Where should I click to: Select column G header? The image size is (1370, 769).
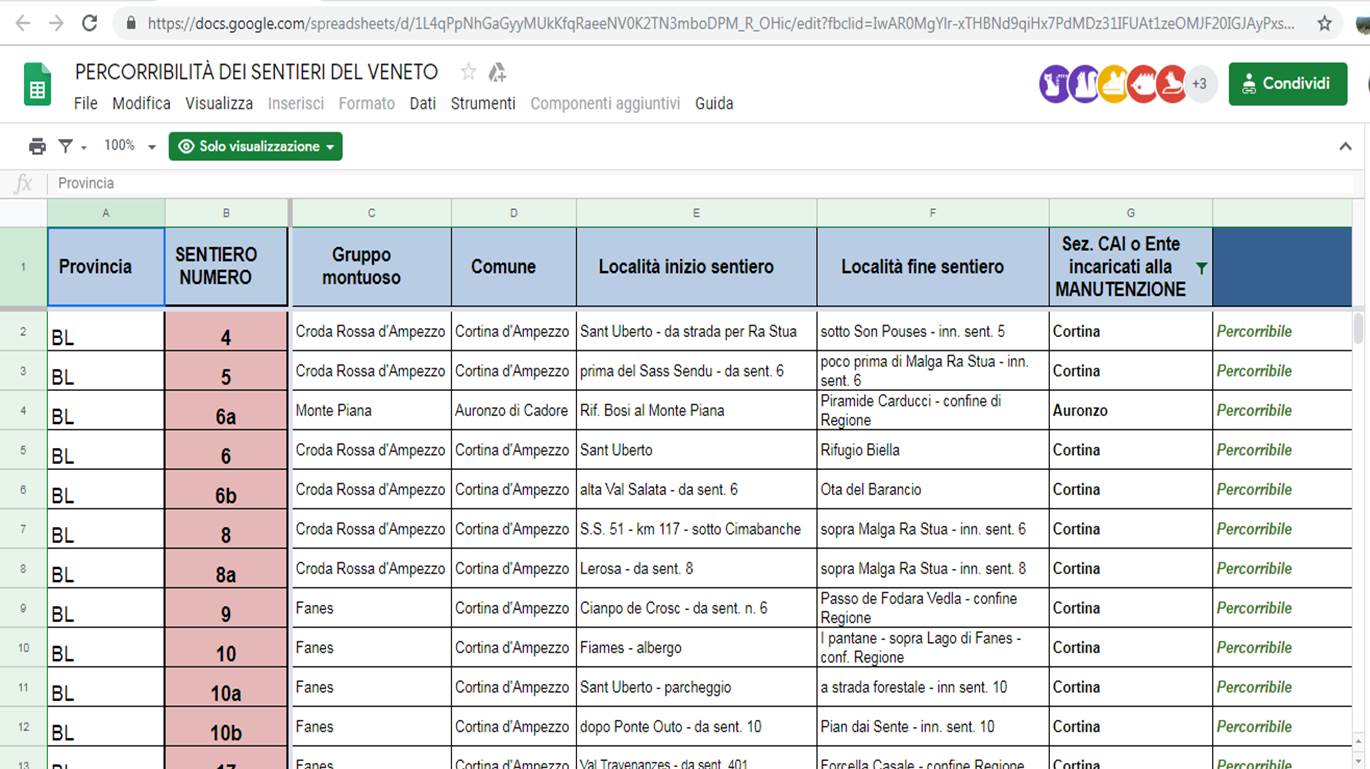[x=1131, y=212]
